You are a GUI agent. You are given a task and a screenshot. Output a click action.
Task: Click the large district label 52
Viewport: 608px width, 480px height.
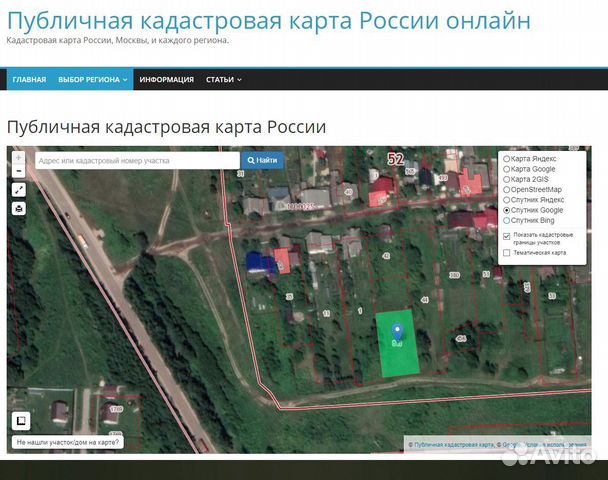click(x=396, y=159)
